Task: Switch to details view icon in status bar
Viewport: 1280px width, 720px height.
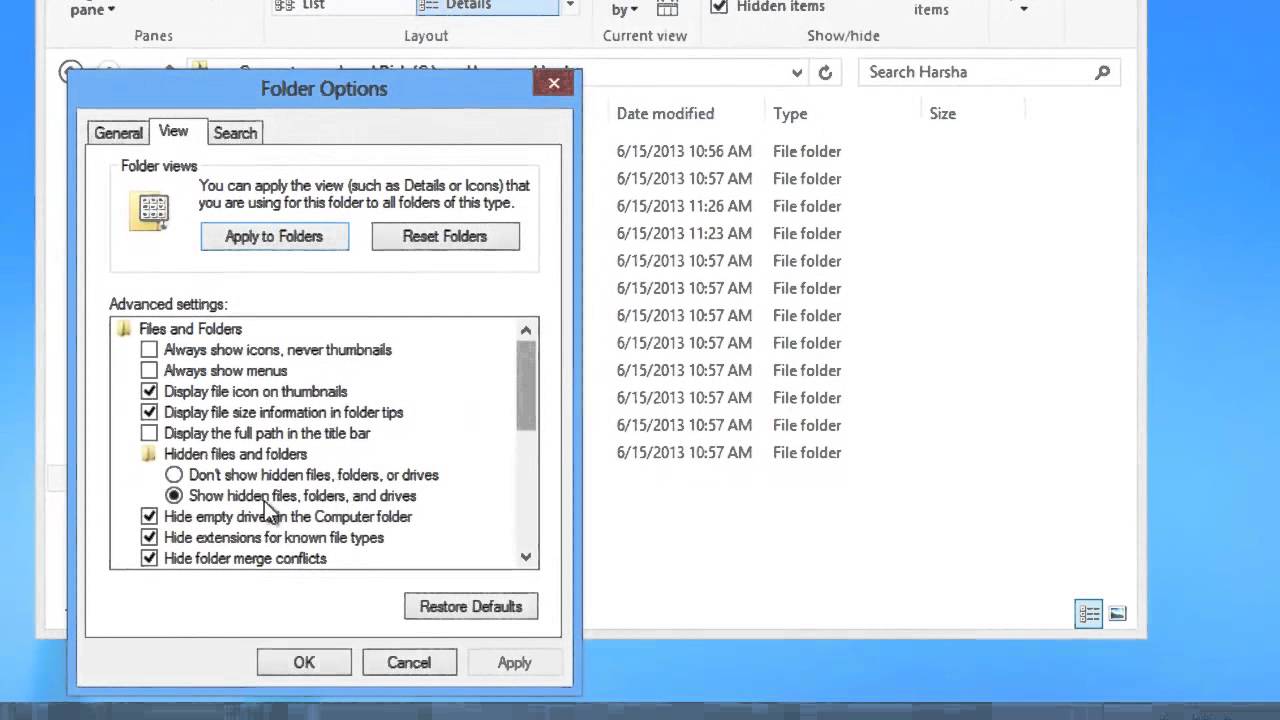Action: pyautogui.click(x=1089, y=614)
